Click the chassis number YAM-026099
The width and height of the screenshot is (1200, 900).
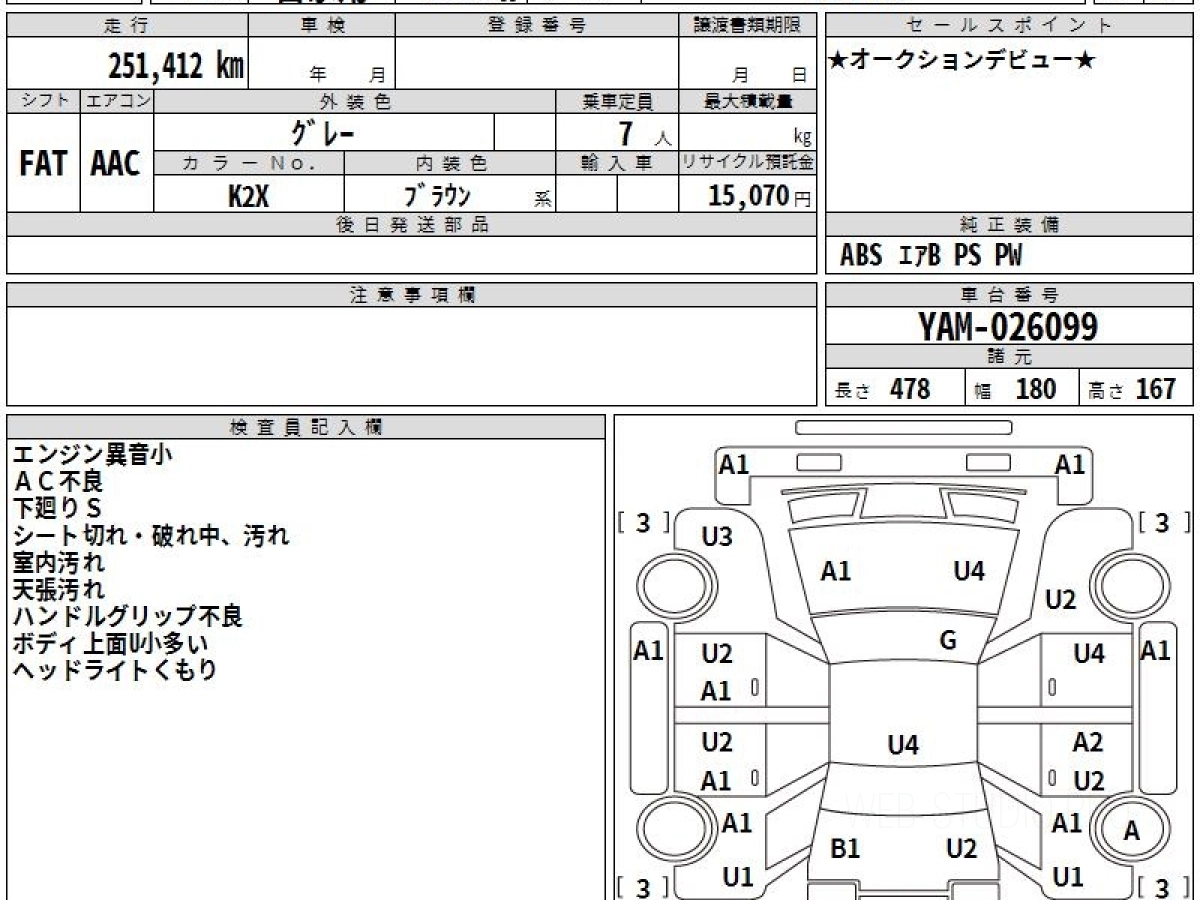[x=1009, y=326]
